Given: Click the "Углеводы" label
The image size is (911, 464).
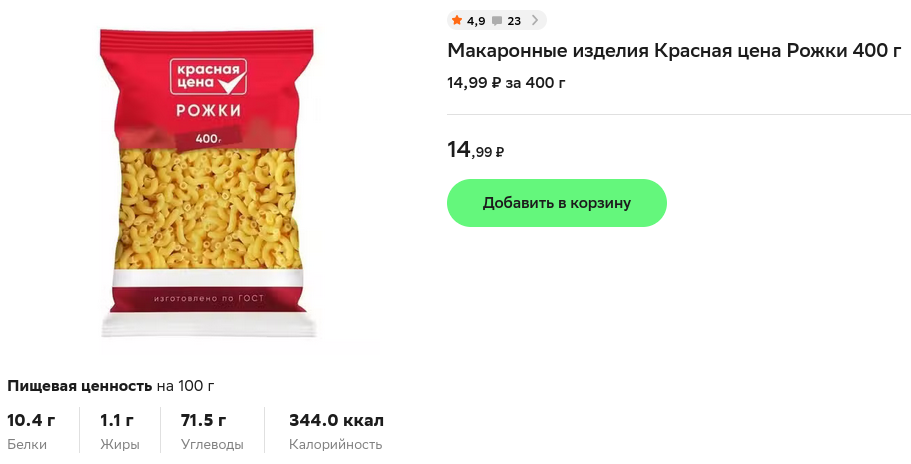Looking at the screenshot, I should 212,445.
